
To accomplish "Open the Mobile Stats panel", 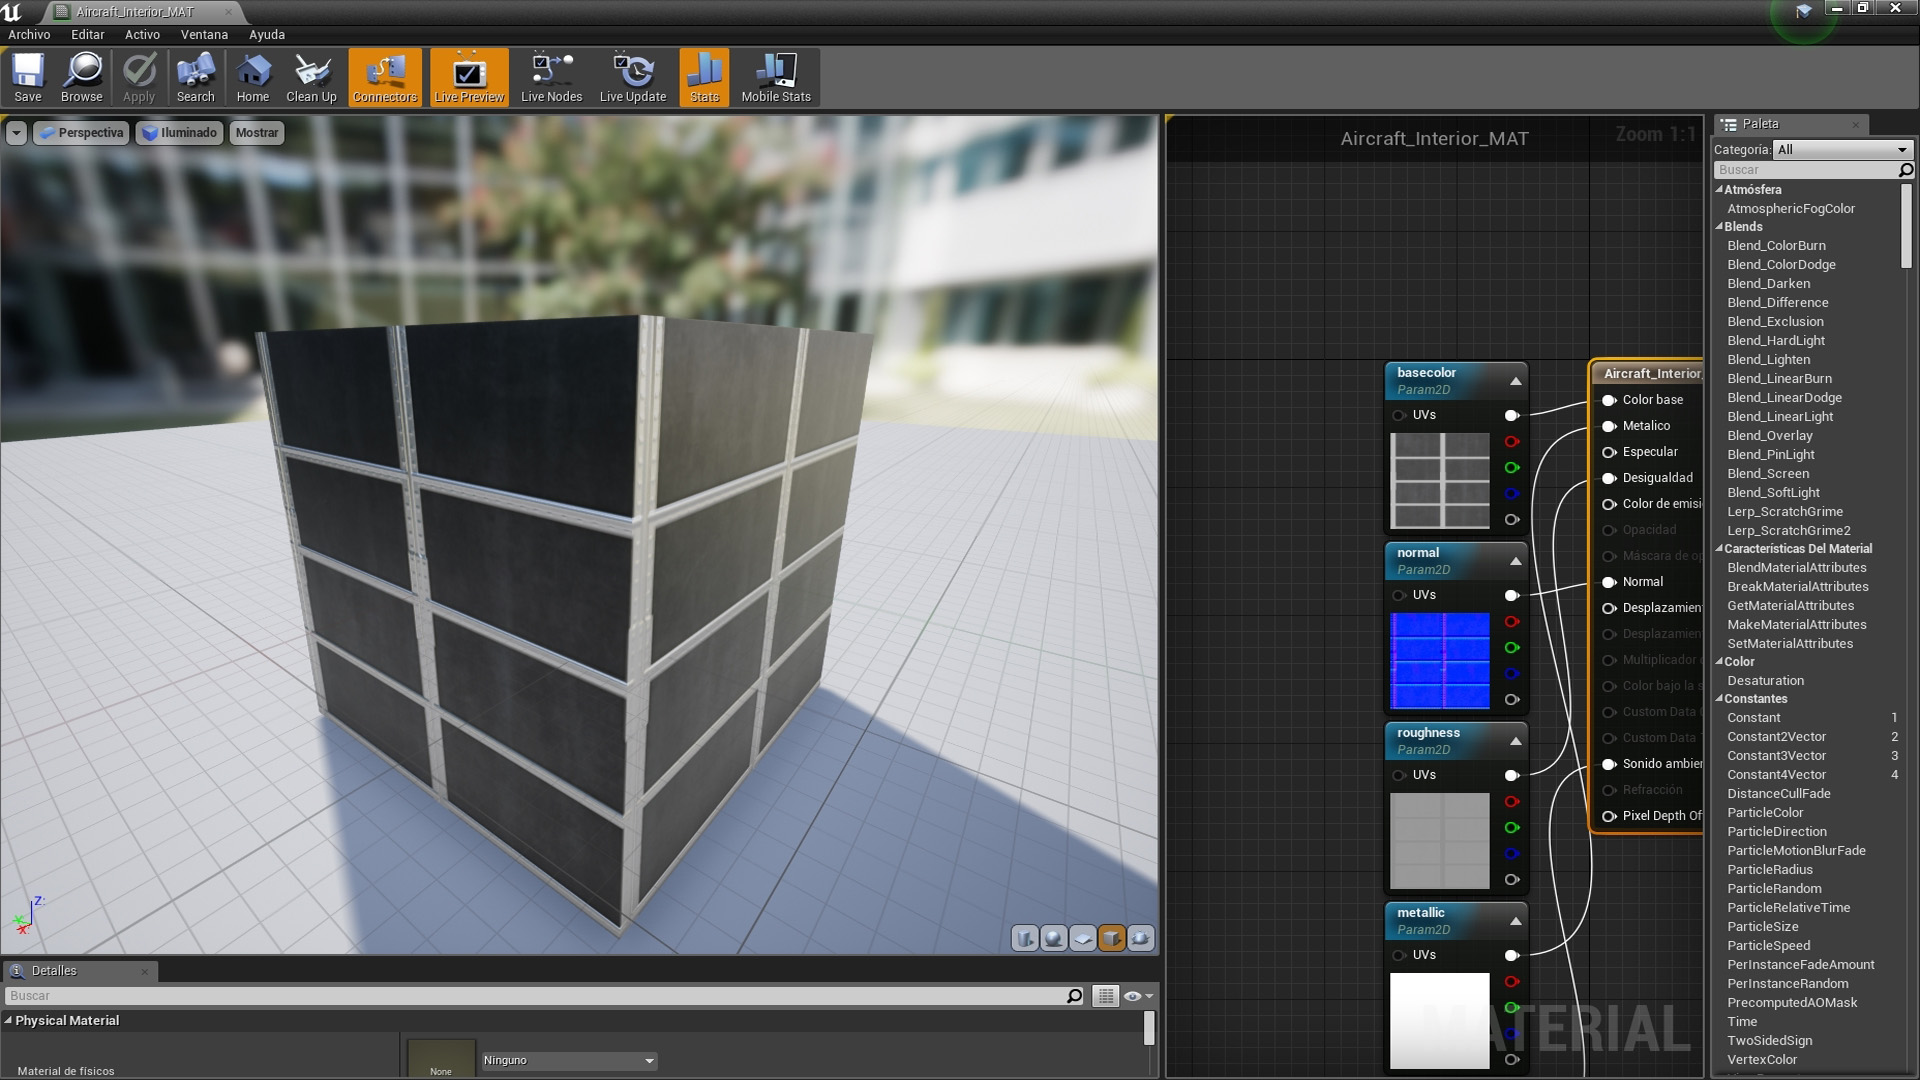I will tap(775, 77).
